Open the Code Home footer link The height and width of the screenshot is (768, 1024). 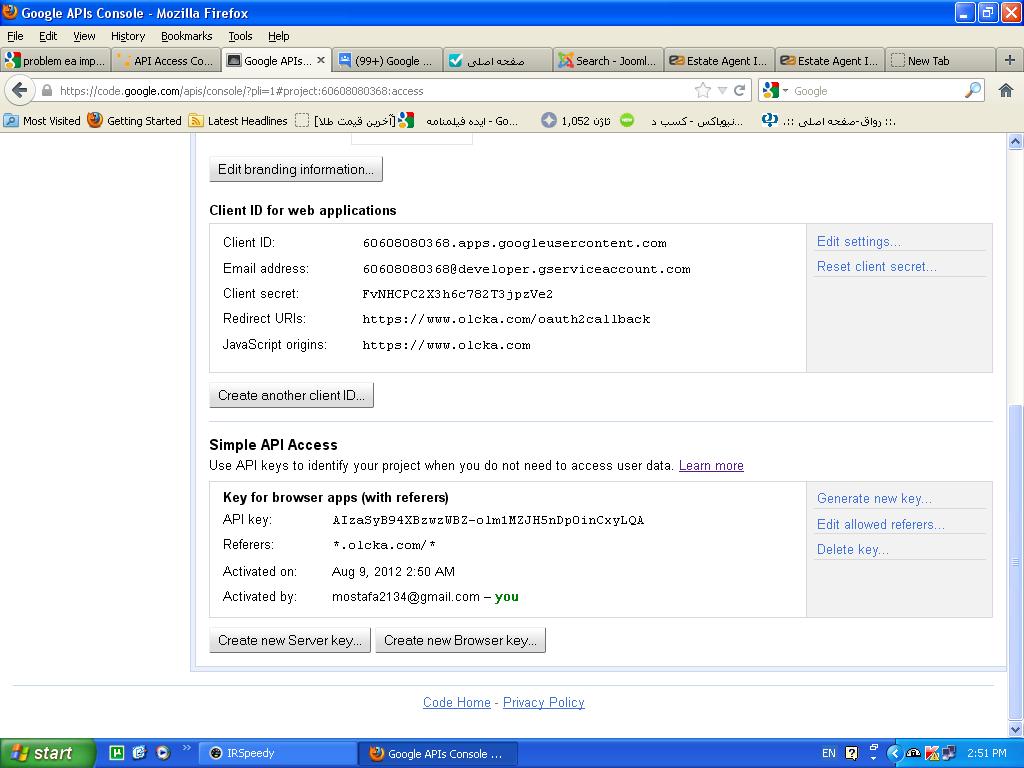[x=456, y=702]
